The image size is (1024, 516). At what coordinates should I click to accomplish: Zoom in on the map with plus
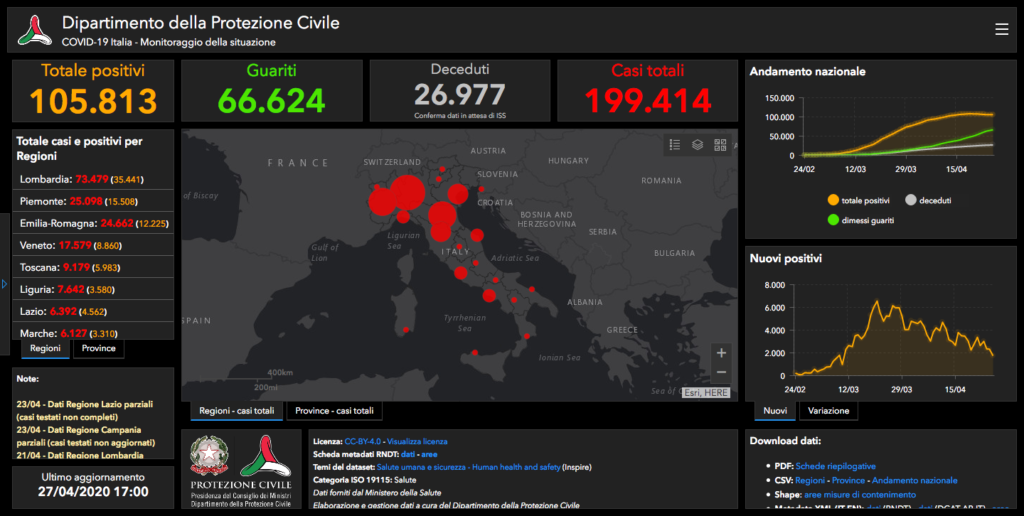point(722,352)
